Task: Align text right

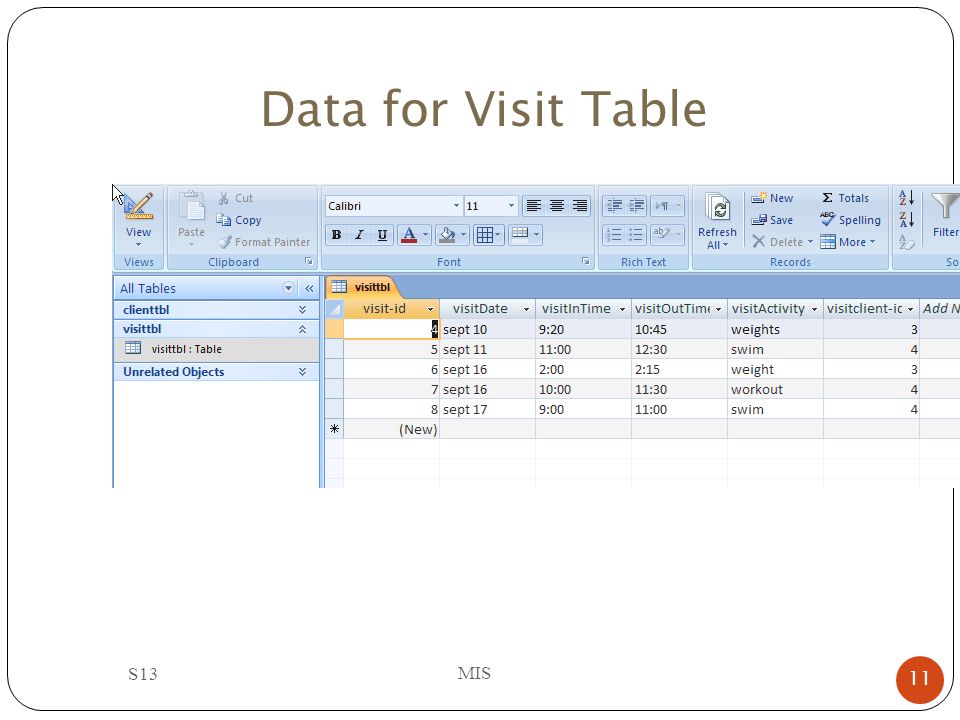Action: (x=579, y=206)
